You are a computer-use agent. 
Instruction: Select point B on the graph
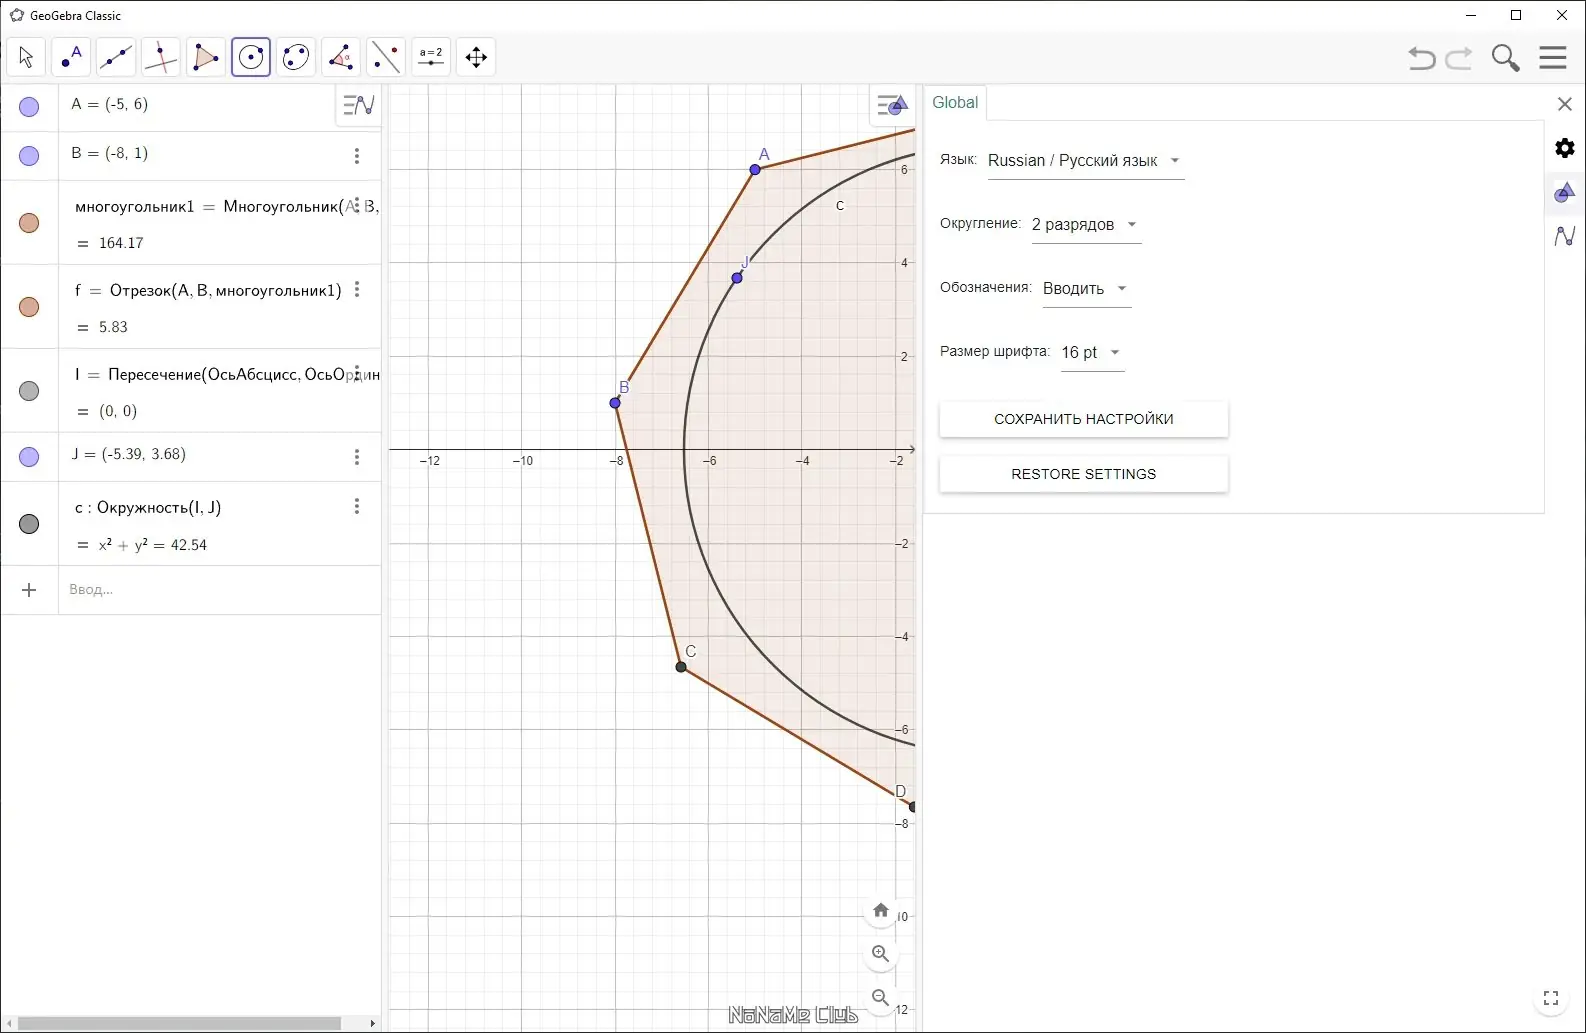615,403
